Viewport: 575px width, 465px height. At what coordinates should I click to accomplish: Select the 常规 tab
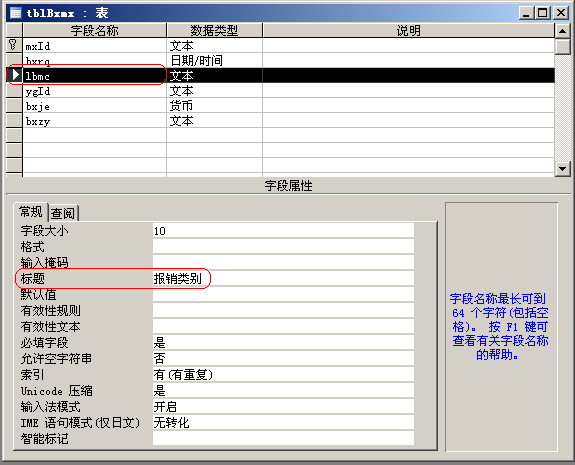pyautogui.click(x=31, y=212)
